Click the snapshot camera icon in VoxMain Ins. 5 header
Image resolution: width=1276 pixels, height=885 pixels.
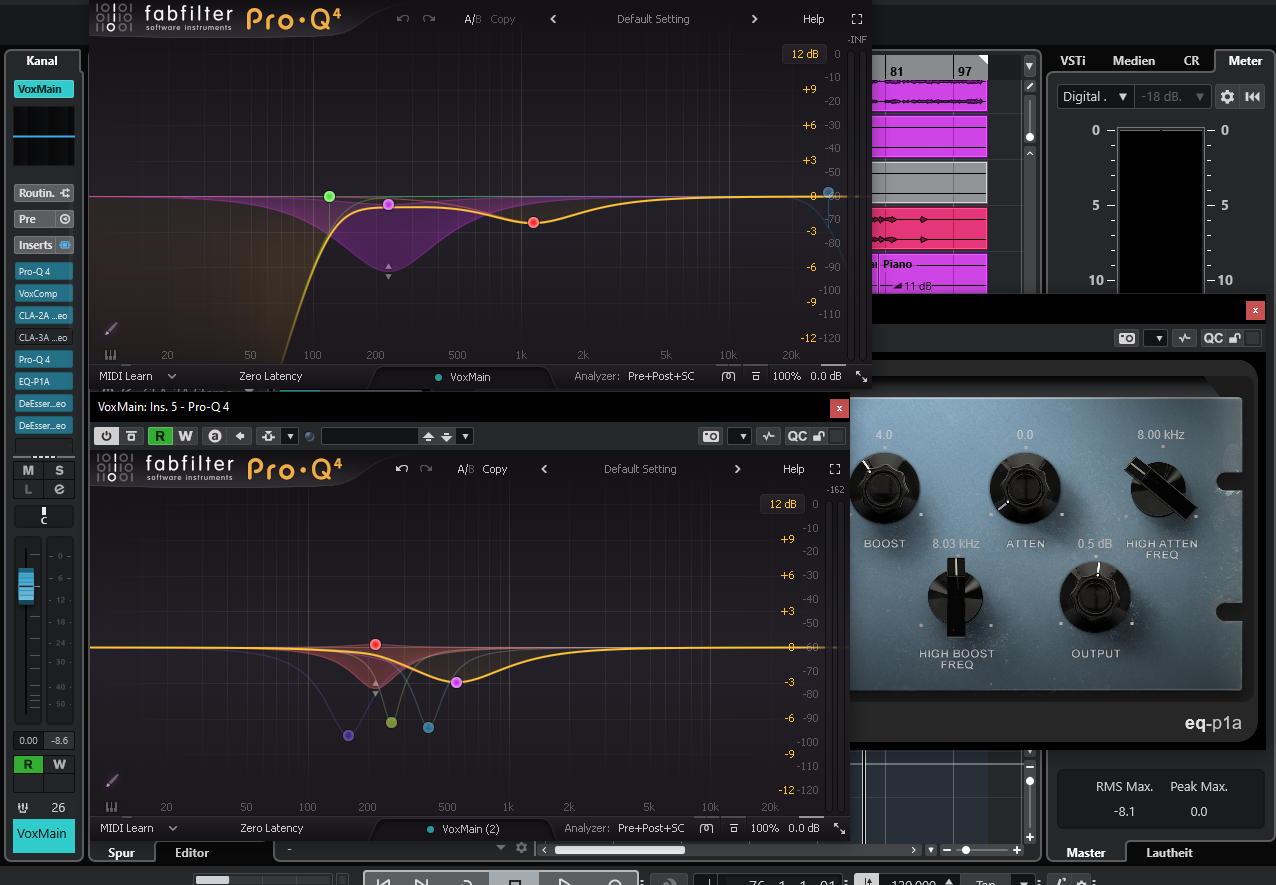[711, 436]
